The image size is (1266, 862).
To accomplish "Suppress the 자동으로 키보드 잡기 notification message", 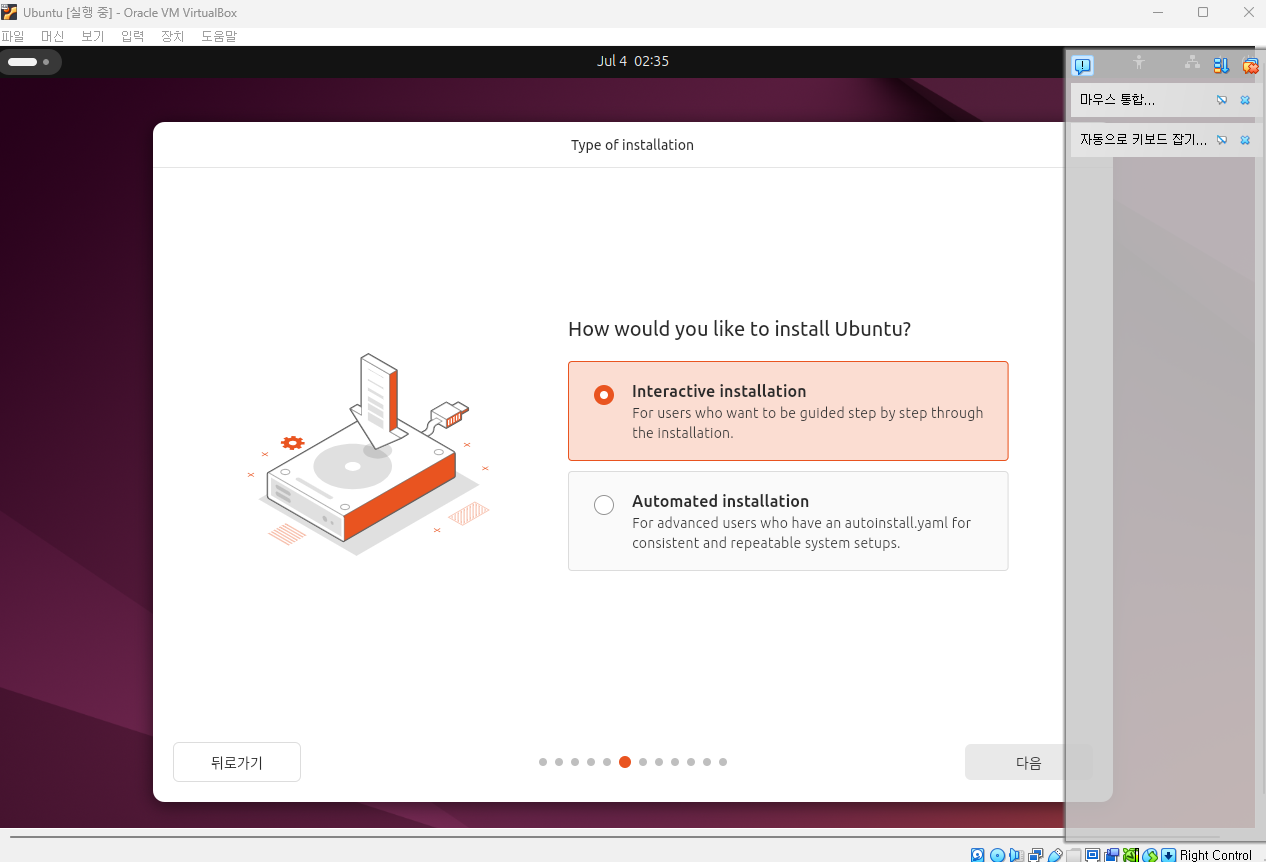I will (1221, 140).
